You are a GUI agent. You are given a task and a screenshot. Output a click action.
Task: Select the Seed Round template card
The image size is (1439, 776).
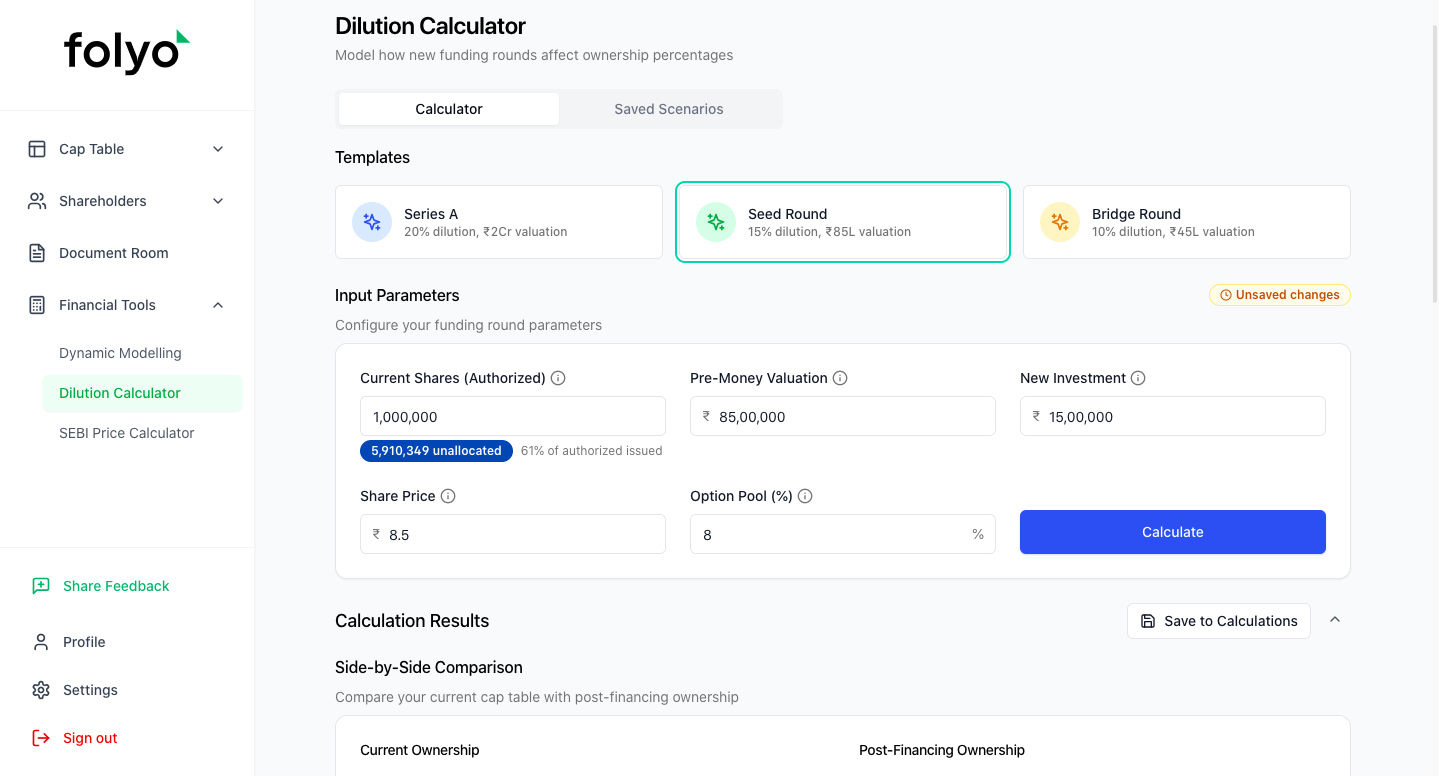click(843, 222)
